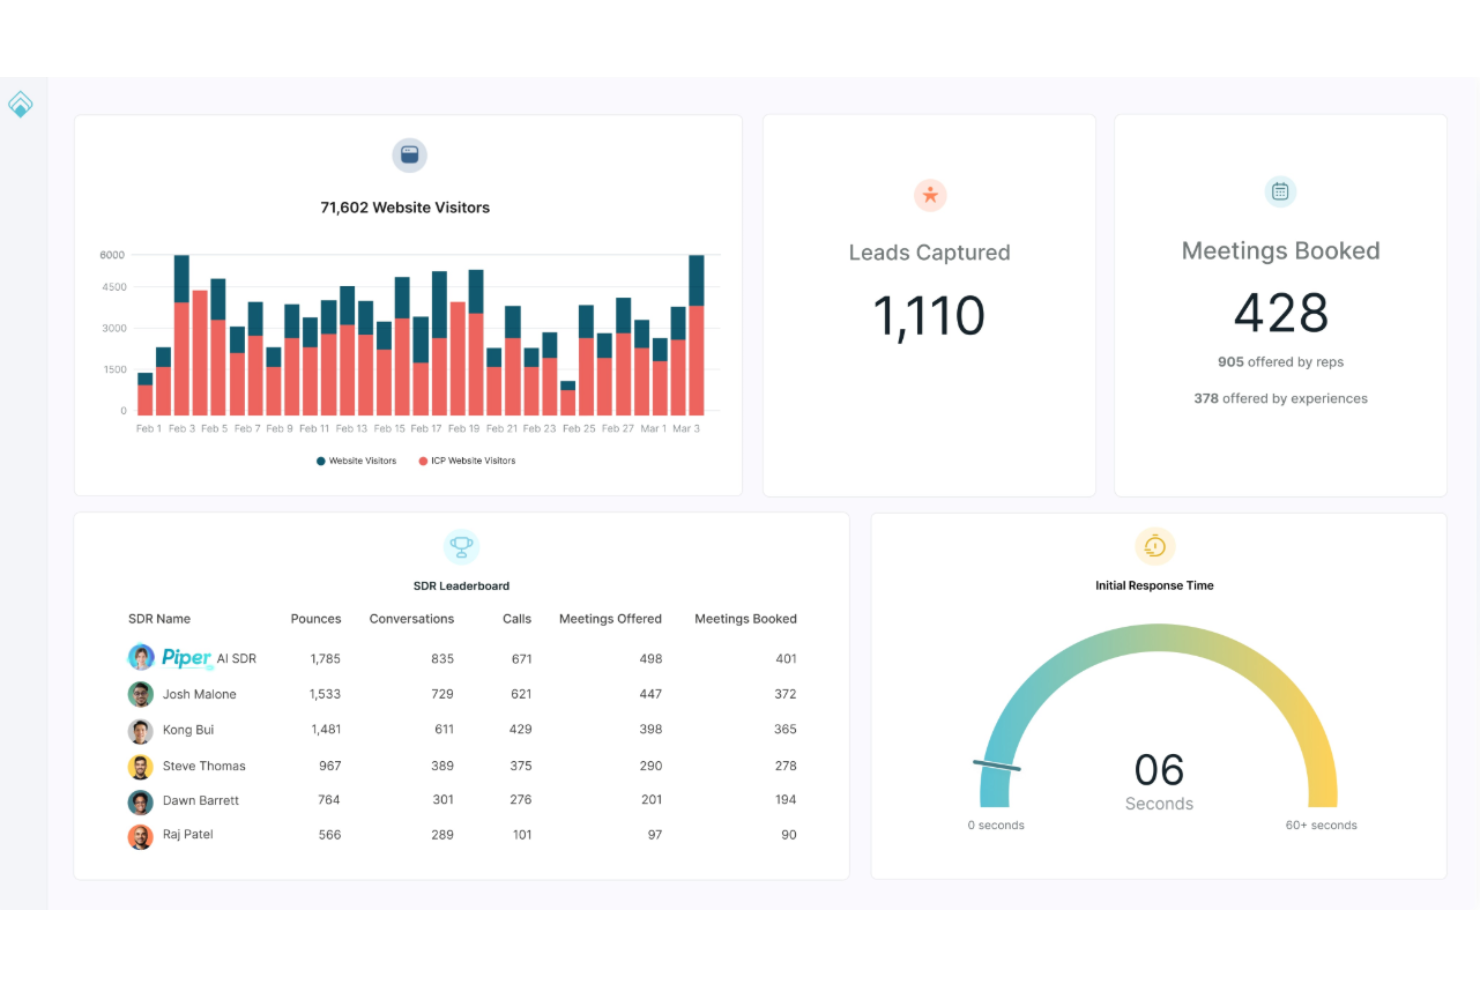
Task: Click the Piper AI SDR avatar
Action: 141,657
